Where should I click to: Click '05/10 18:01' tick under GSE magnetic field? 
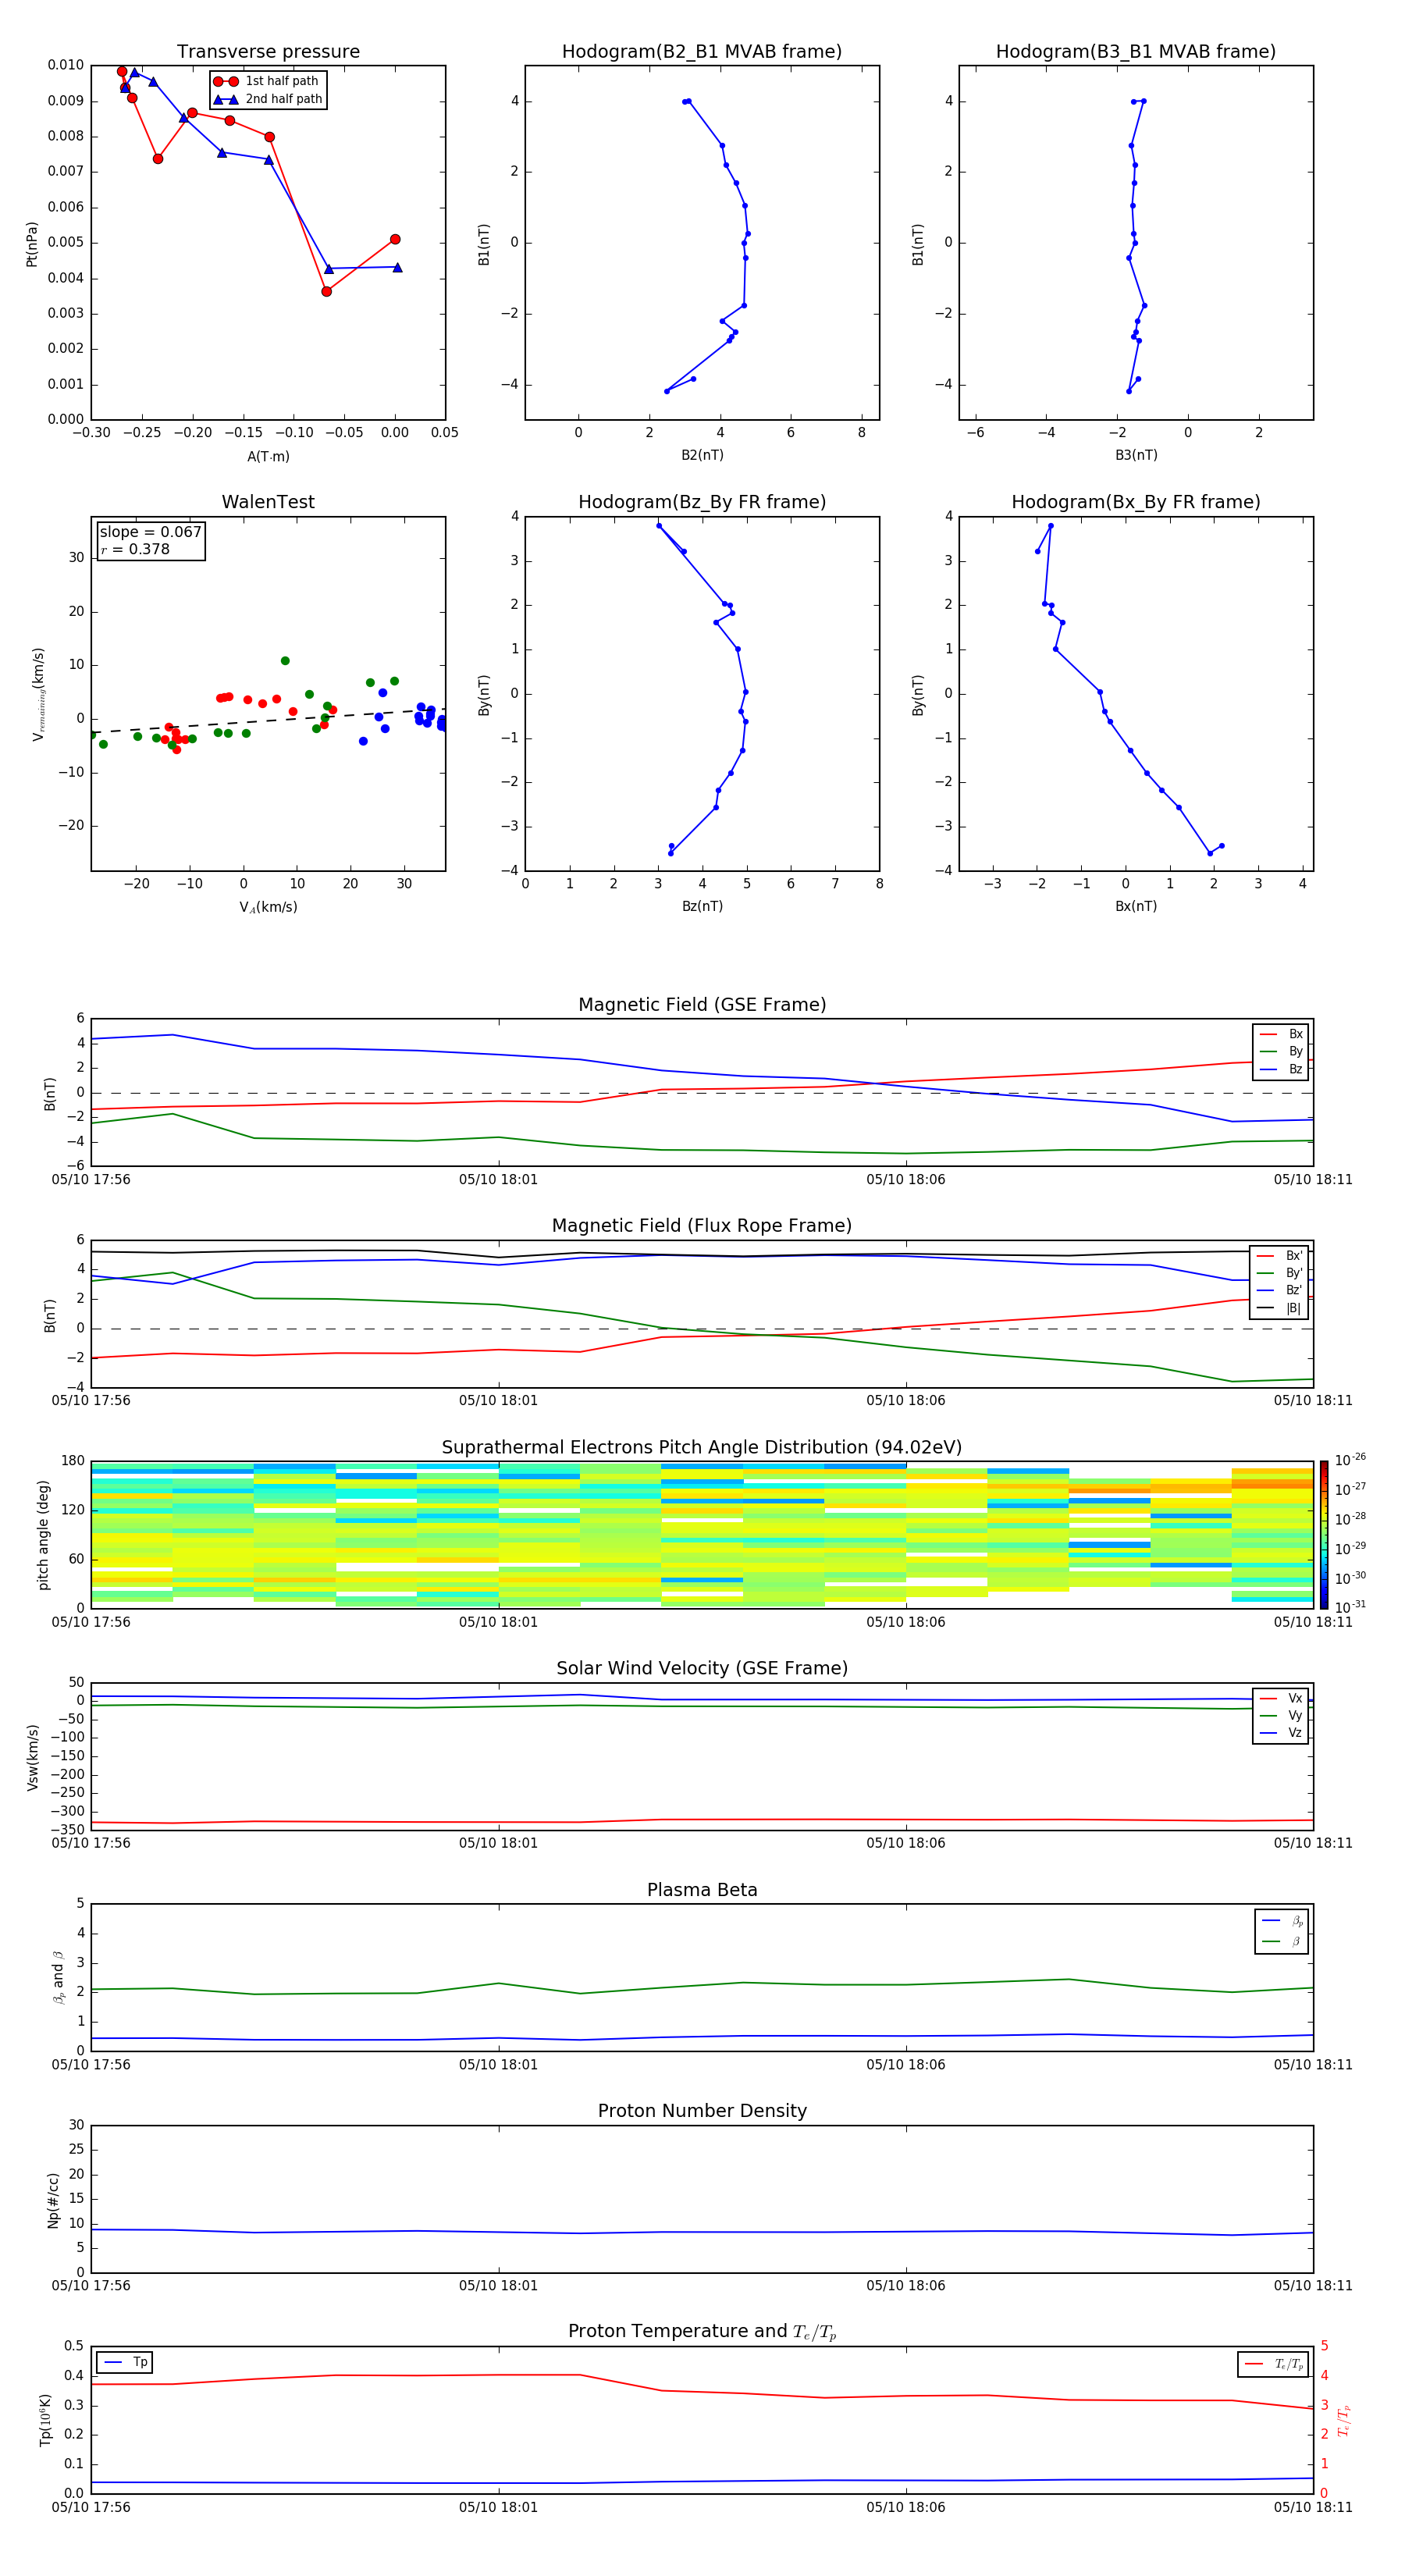pyautogui.click(x=498, y=1180)
